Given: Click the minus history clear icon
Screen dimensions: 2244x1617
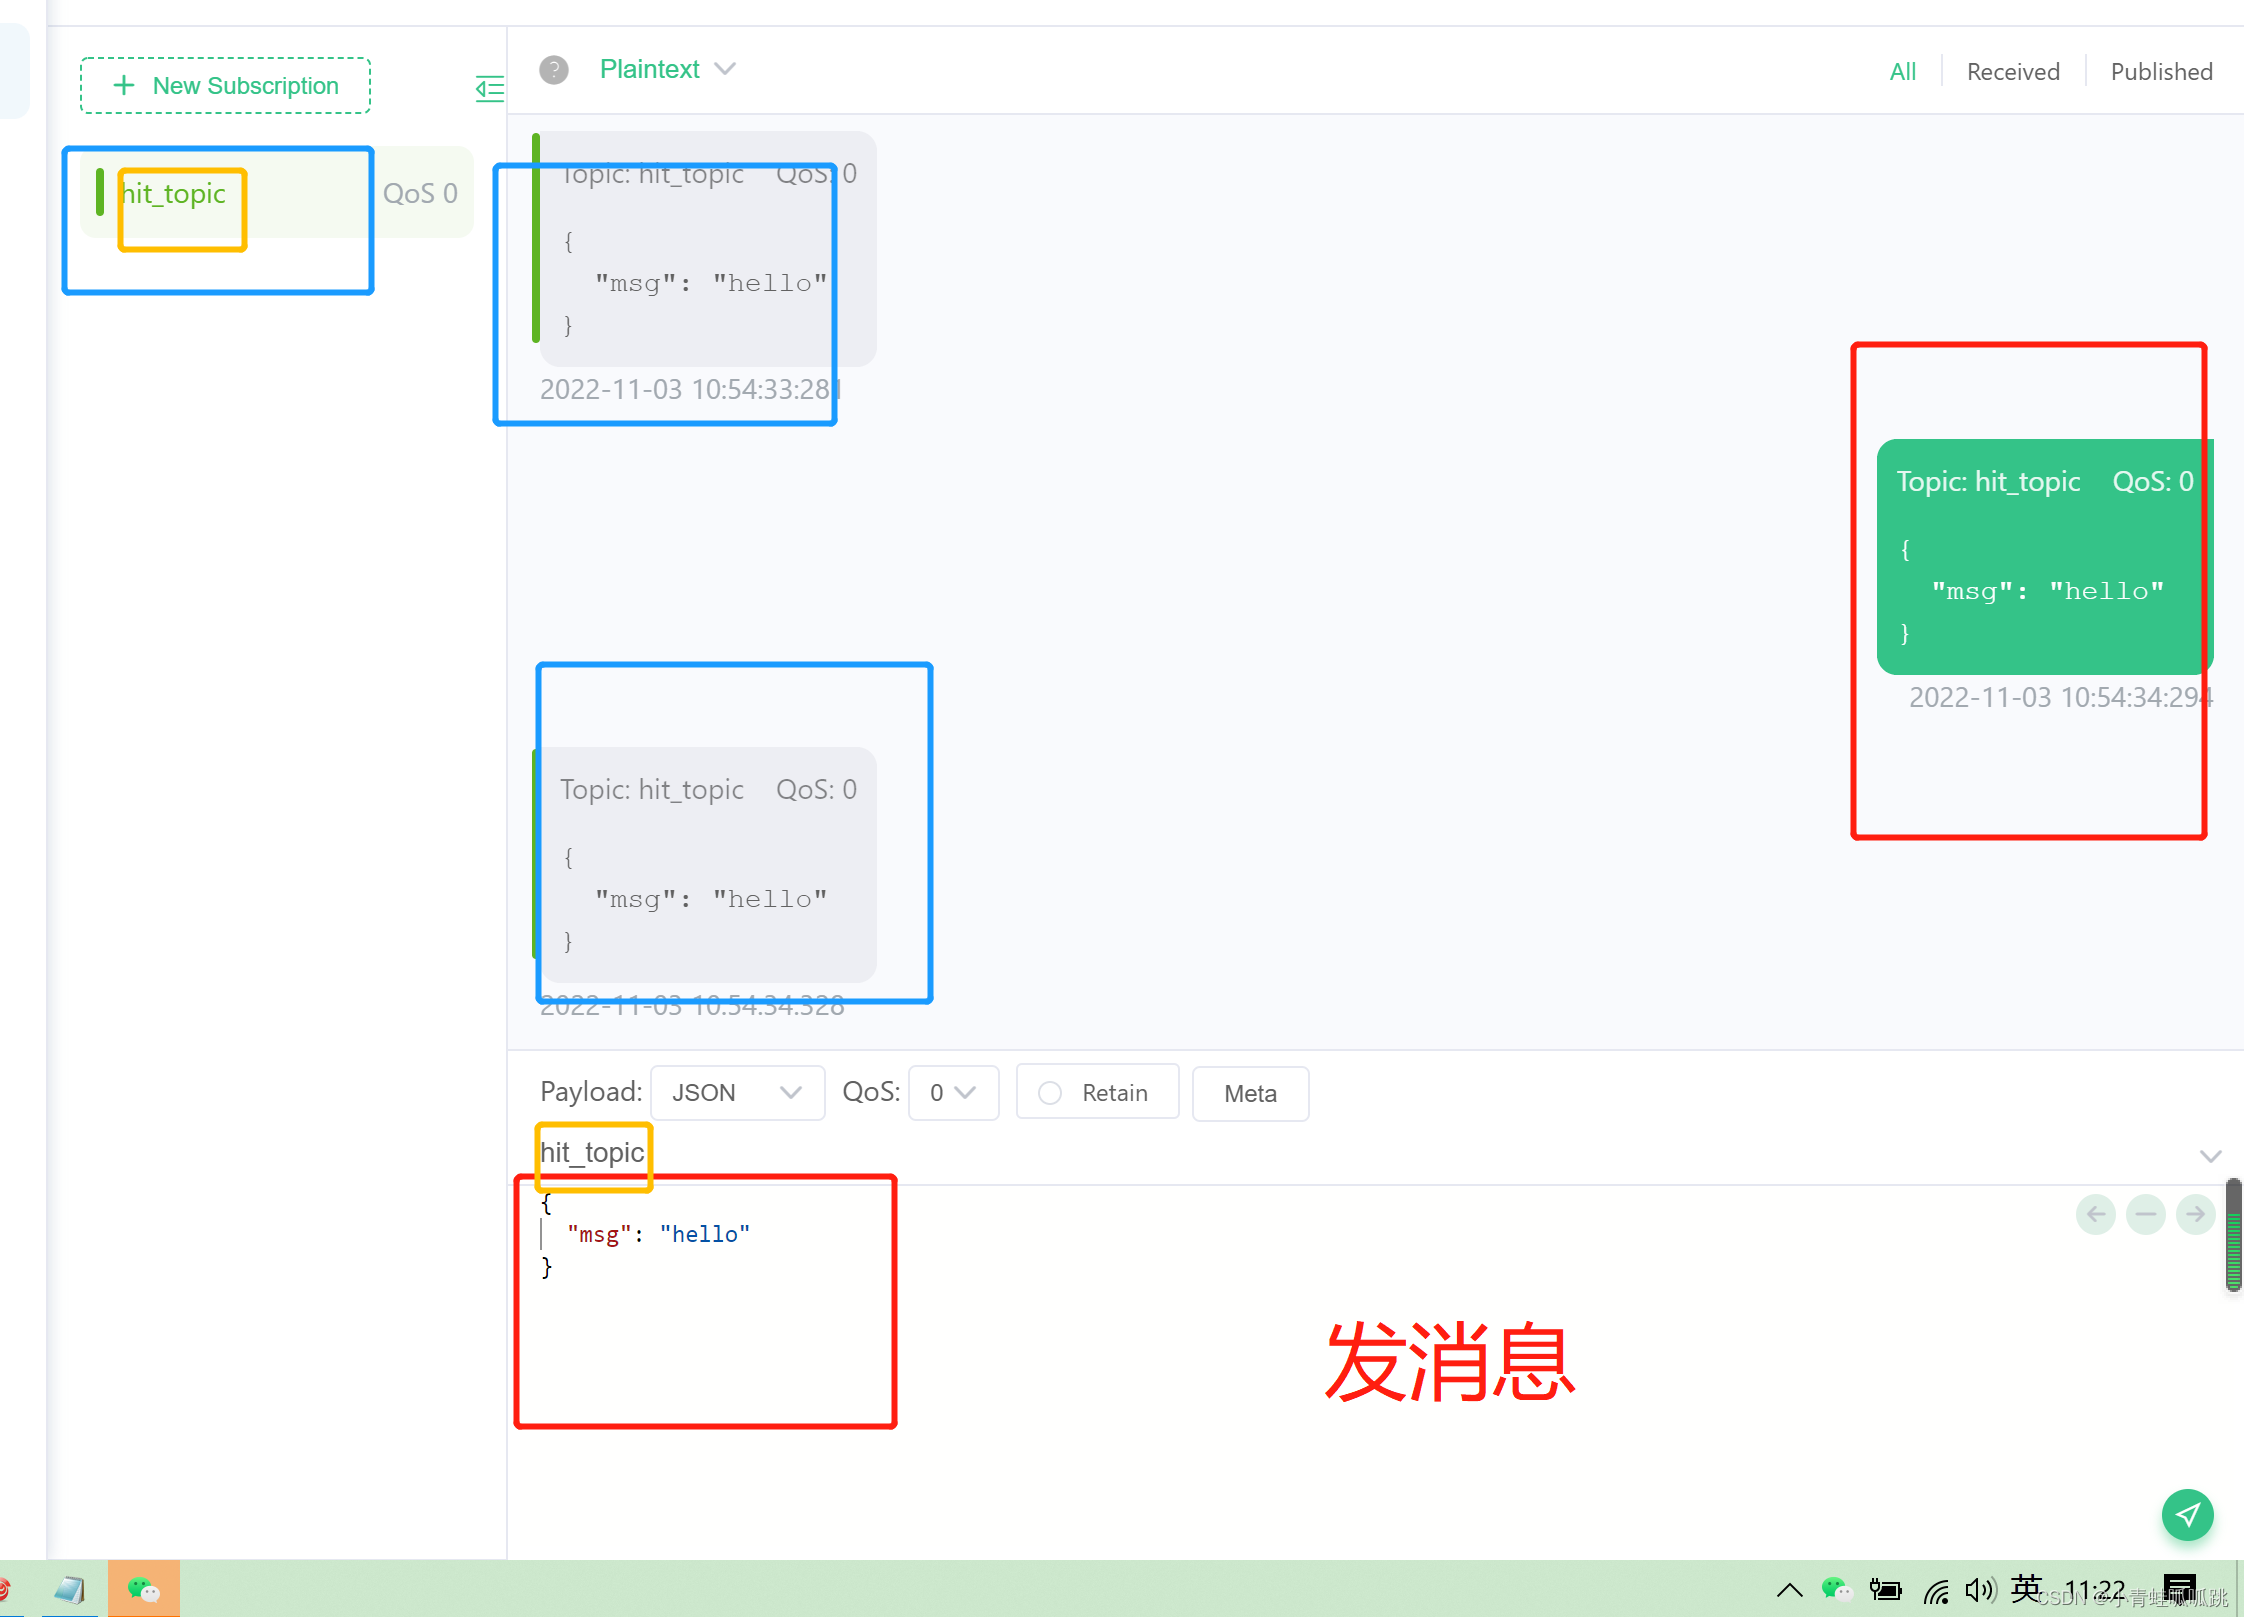Looking at the screenshot, I should [x=2145, y=1214].
